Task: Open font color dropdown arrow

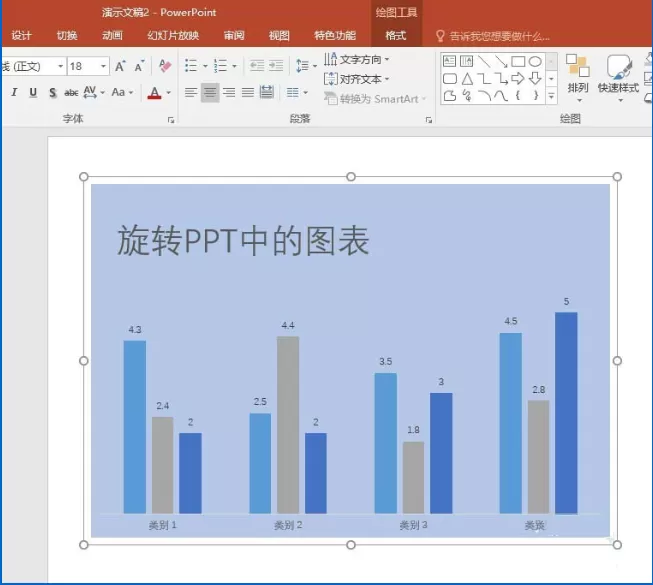Action: pos(169,92)
